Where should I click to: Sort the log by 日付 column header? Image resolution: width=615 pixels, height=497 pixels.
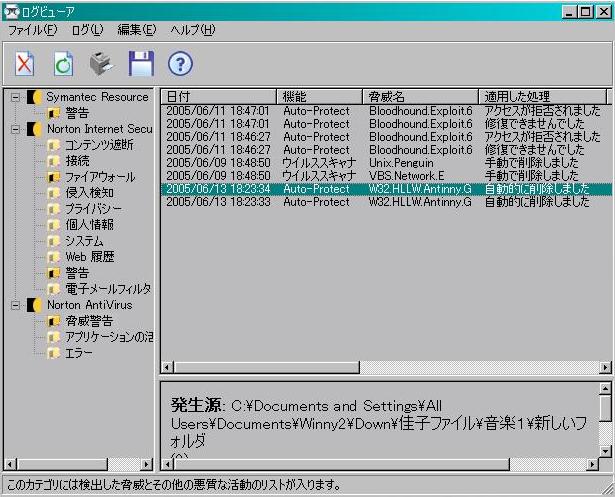[x=219, y=96]
